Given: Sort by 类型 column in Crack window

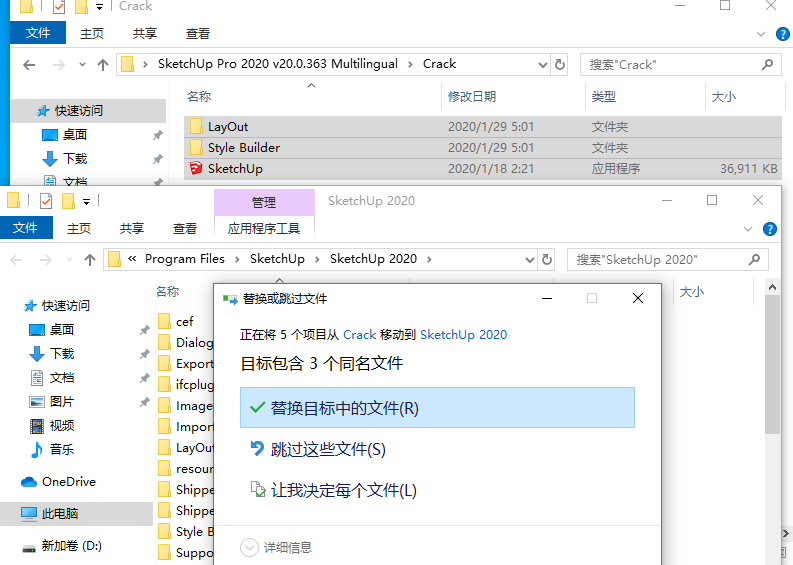Looking at the screenshot, I should tap(604, 97).
